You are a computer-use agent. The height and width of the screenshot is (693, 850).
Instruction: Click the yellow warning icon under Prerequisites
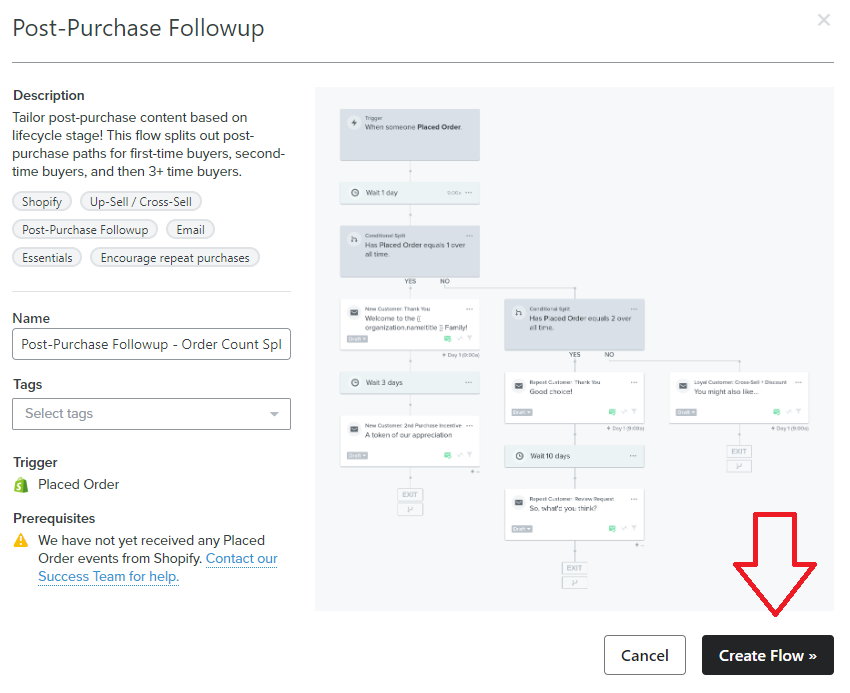[21, 541]
